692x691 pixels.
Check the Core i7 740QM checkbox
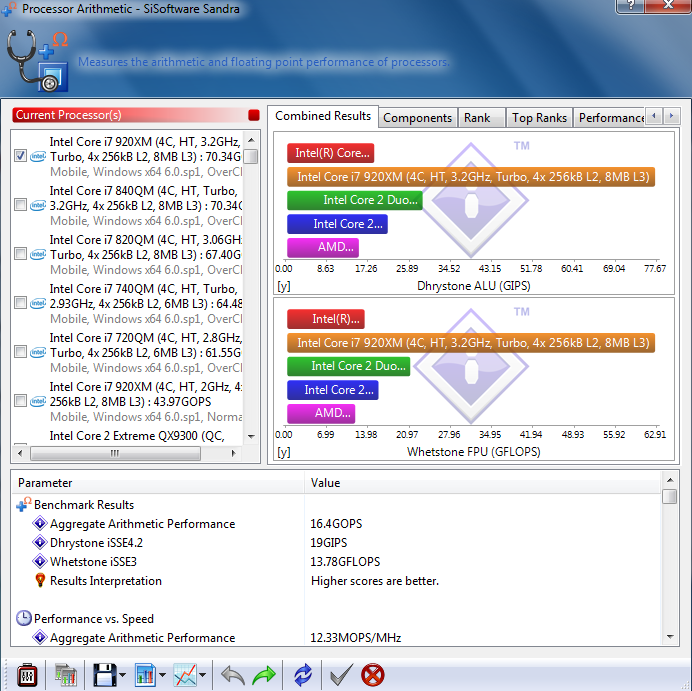tap(20, 303)
